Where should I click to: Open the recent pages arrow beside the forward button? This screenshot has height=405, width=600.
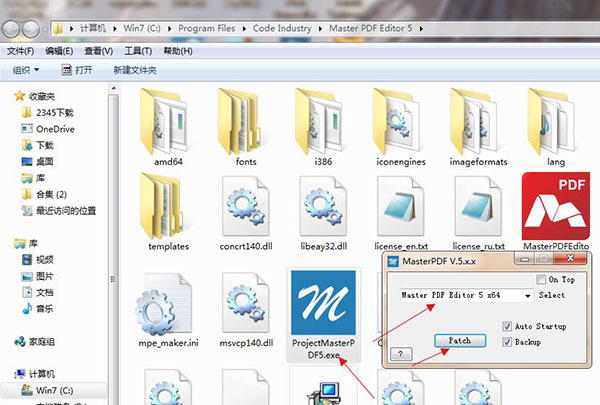[45, 29]
